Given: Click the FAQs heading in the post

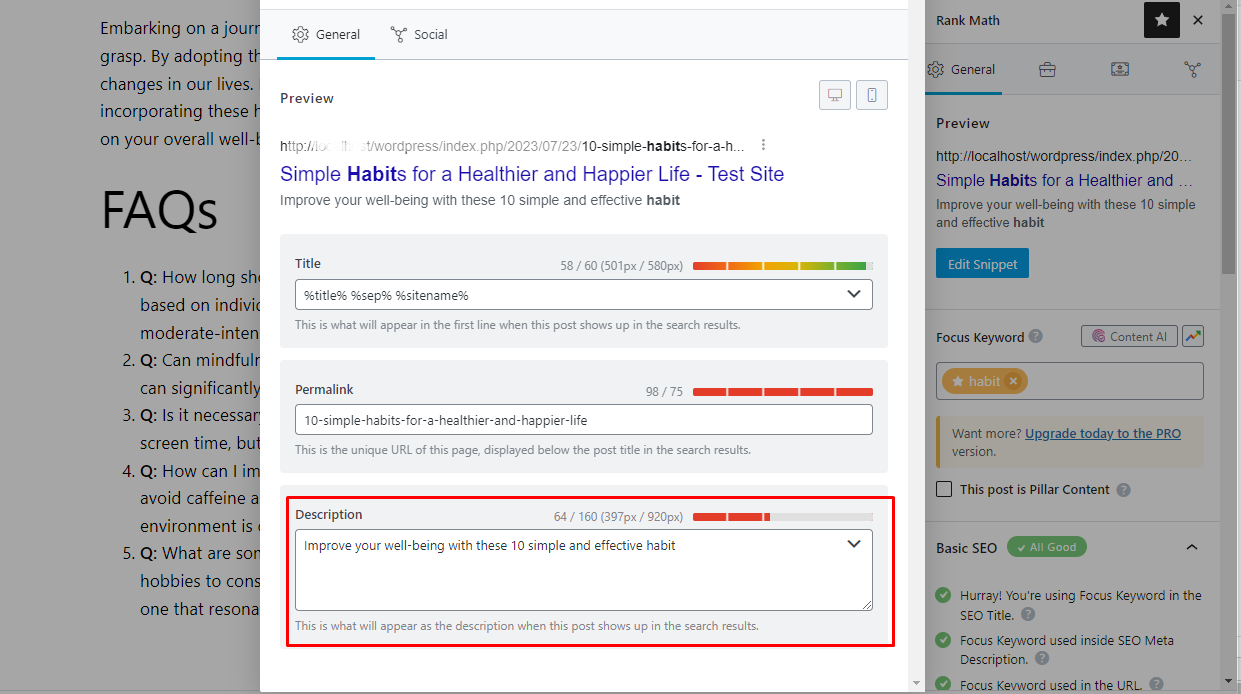Looking at the screenshot, I should pyautogui.click(x=159, y=211).
